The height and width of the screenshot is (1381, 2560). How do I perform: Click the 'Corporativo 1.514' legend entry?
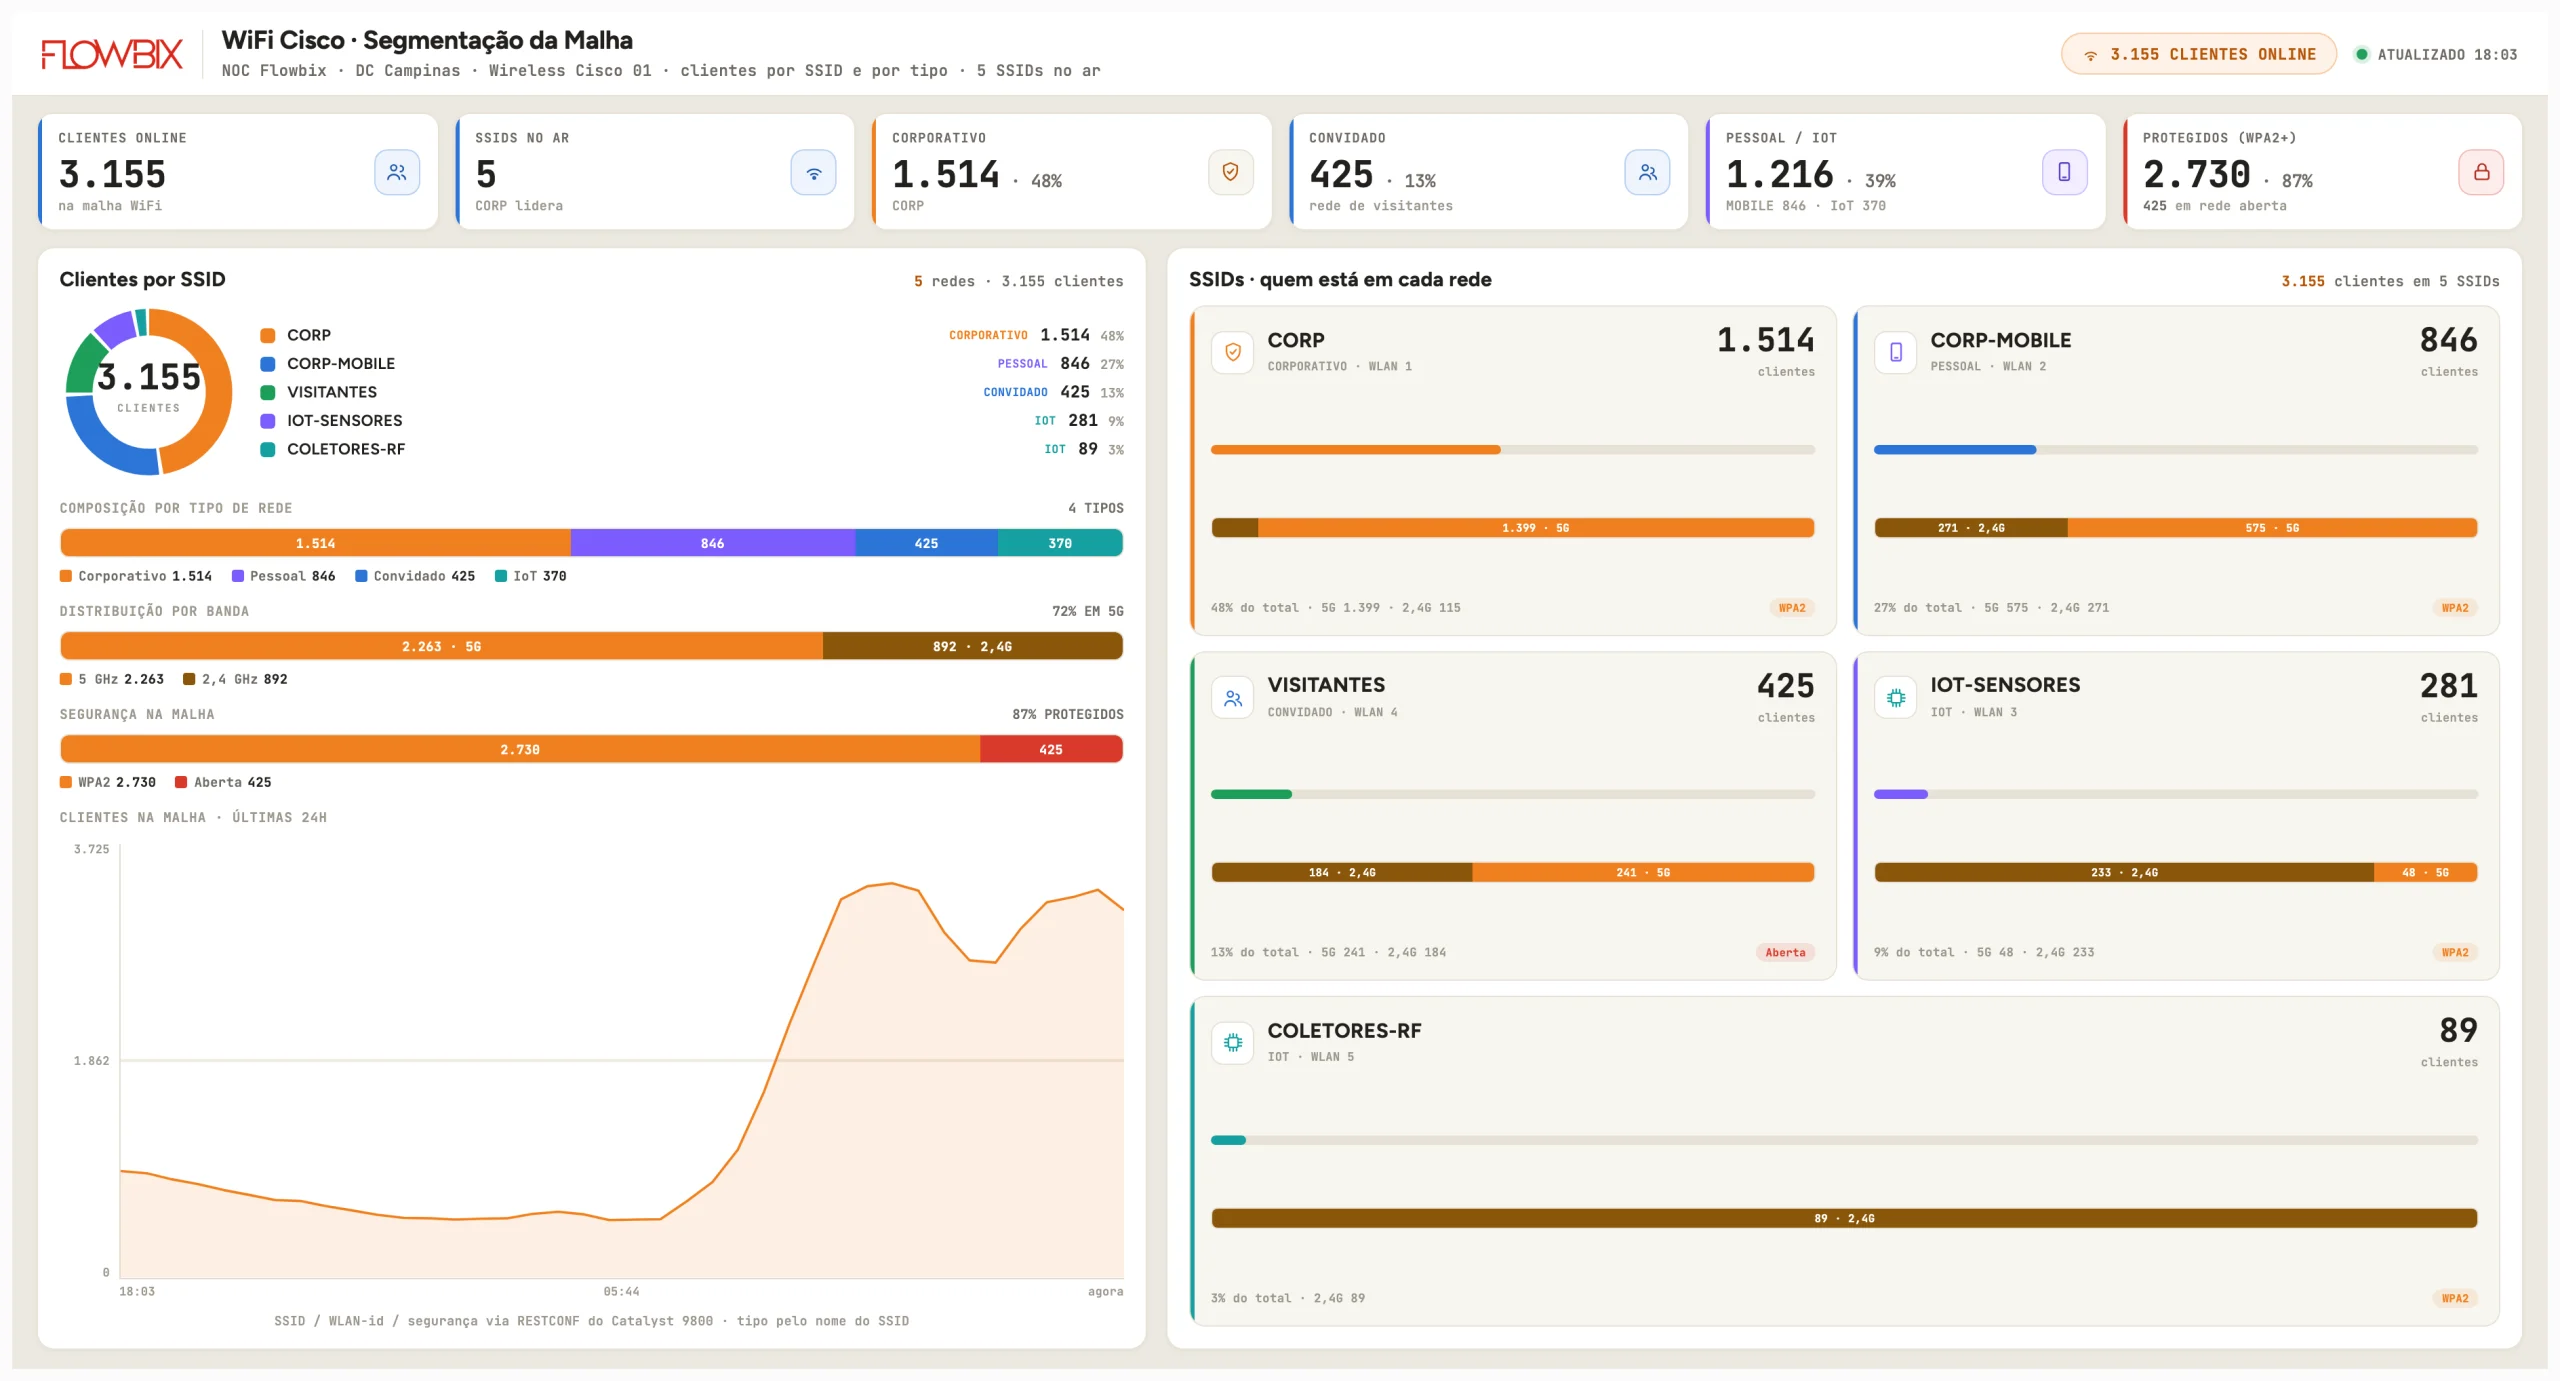click(x=136, y=576)
